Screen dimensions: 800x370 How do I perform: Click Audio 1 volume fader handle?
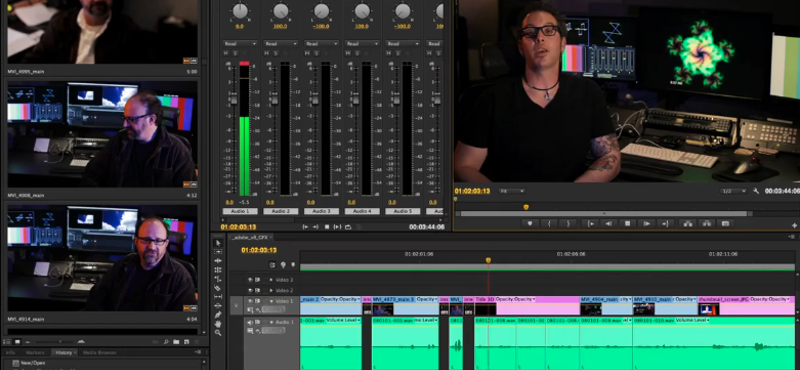(233, 101)
